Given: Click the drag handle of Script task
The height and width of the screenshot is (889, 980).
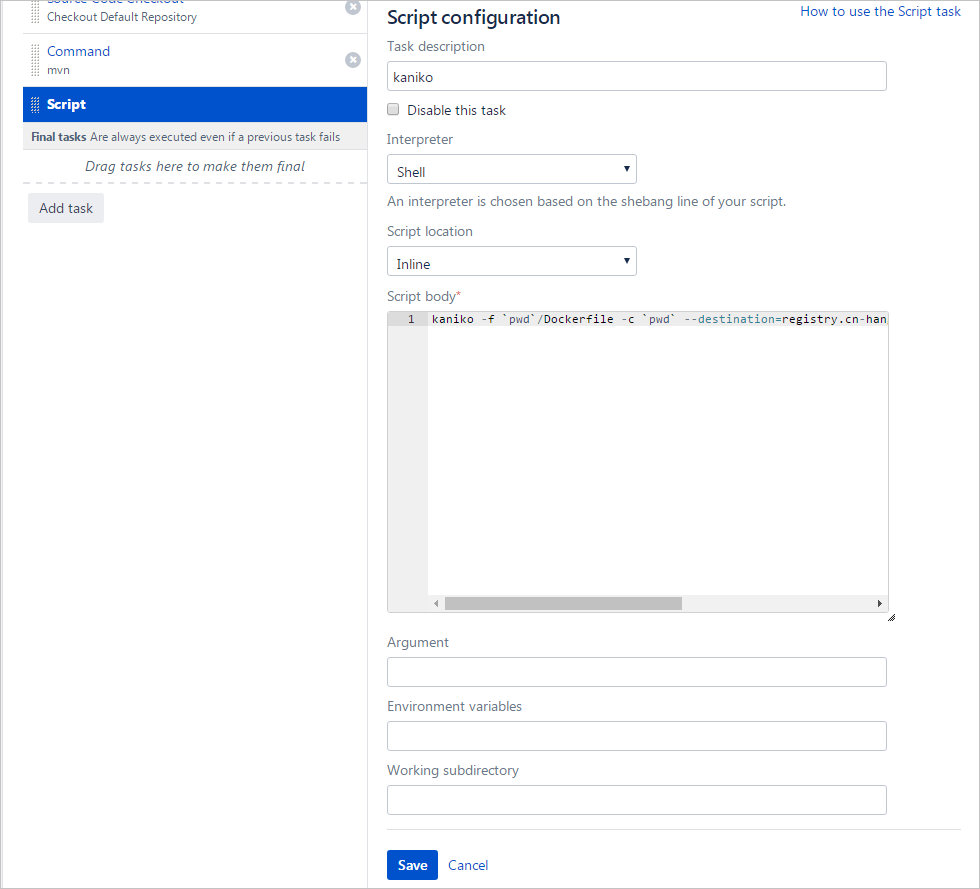Looking at the screenshot, I should 35,104.
